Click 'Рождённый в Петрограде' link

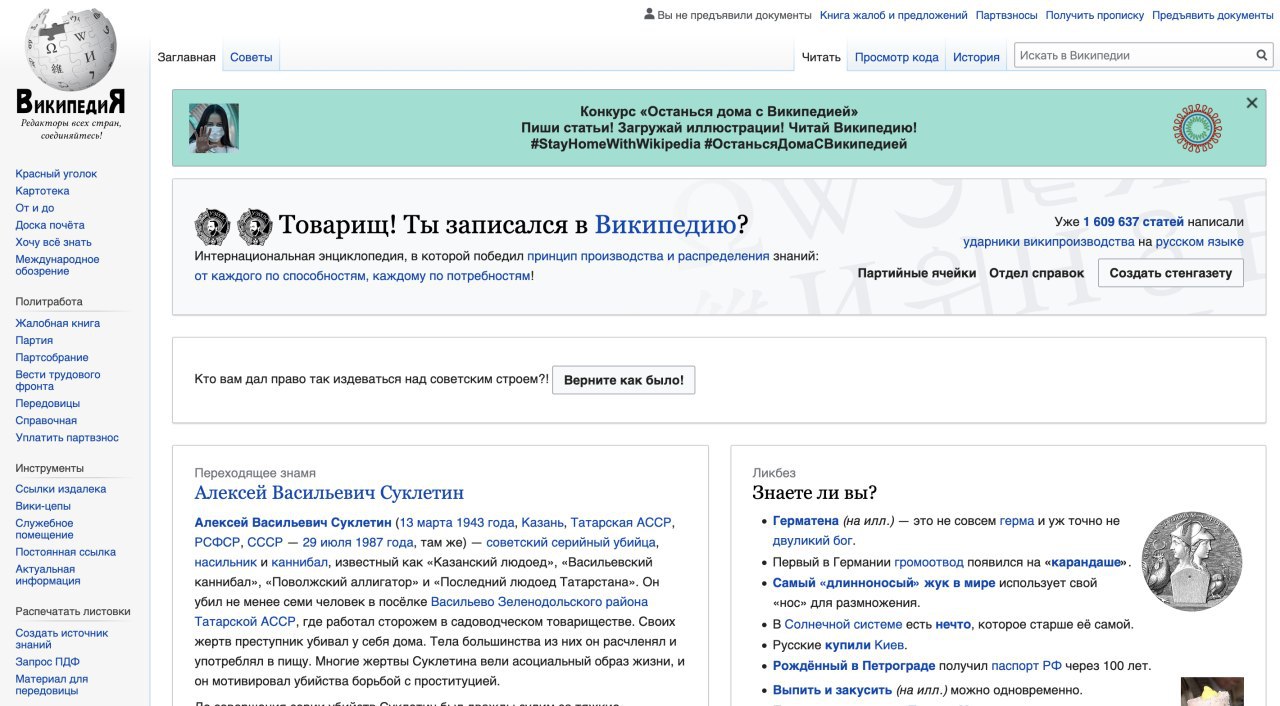point(854,666)
